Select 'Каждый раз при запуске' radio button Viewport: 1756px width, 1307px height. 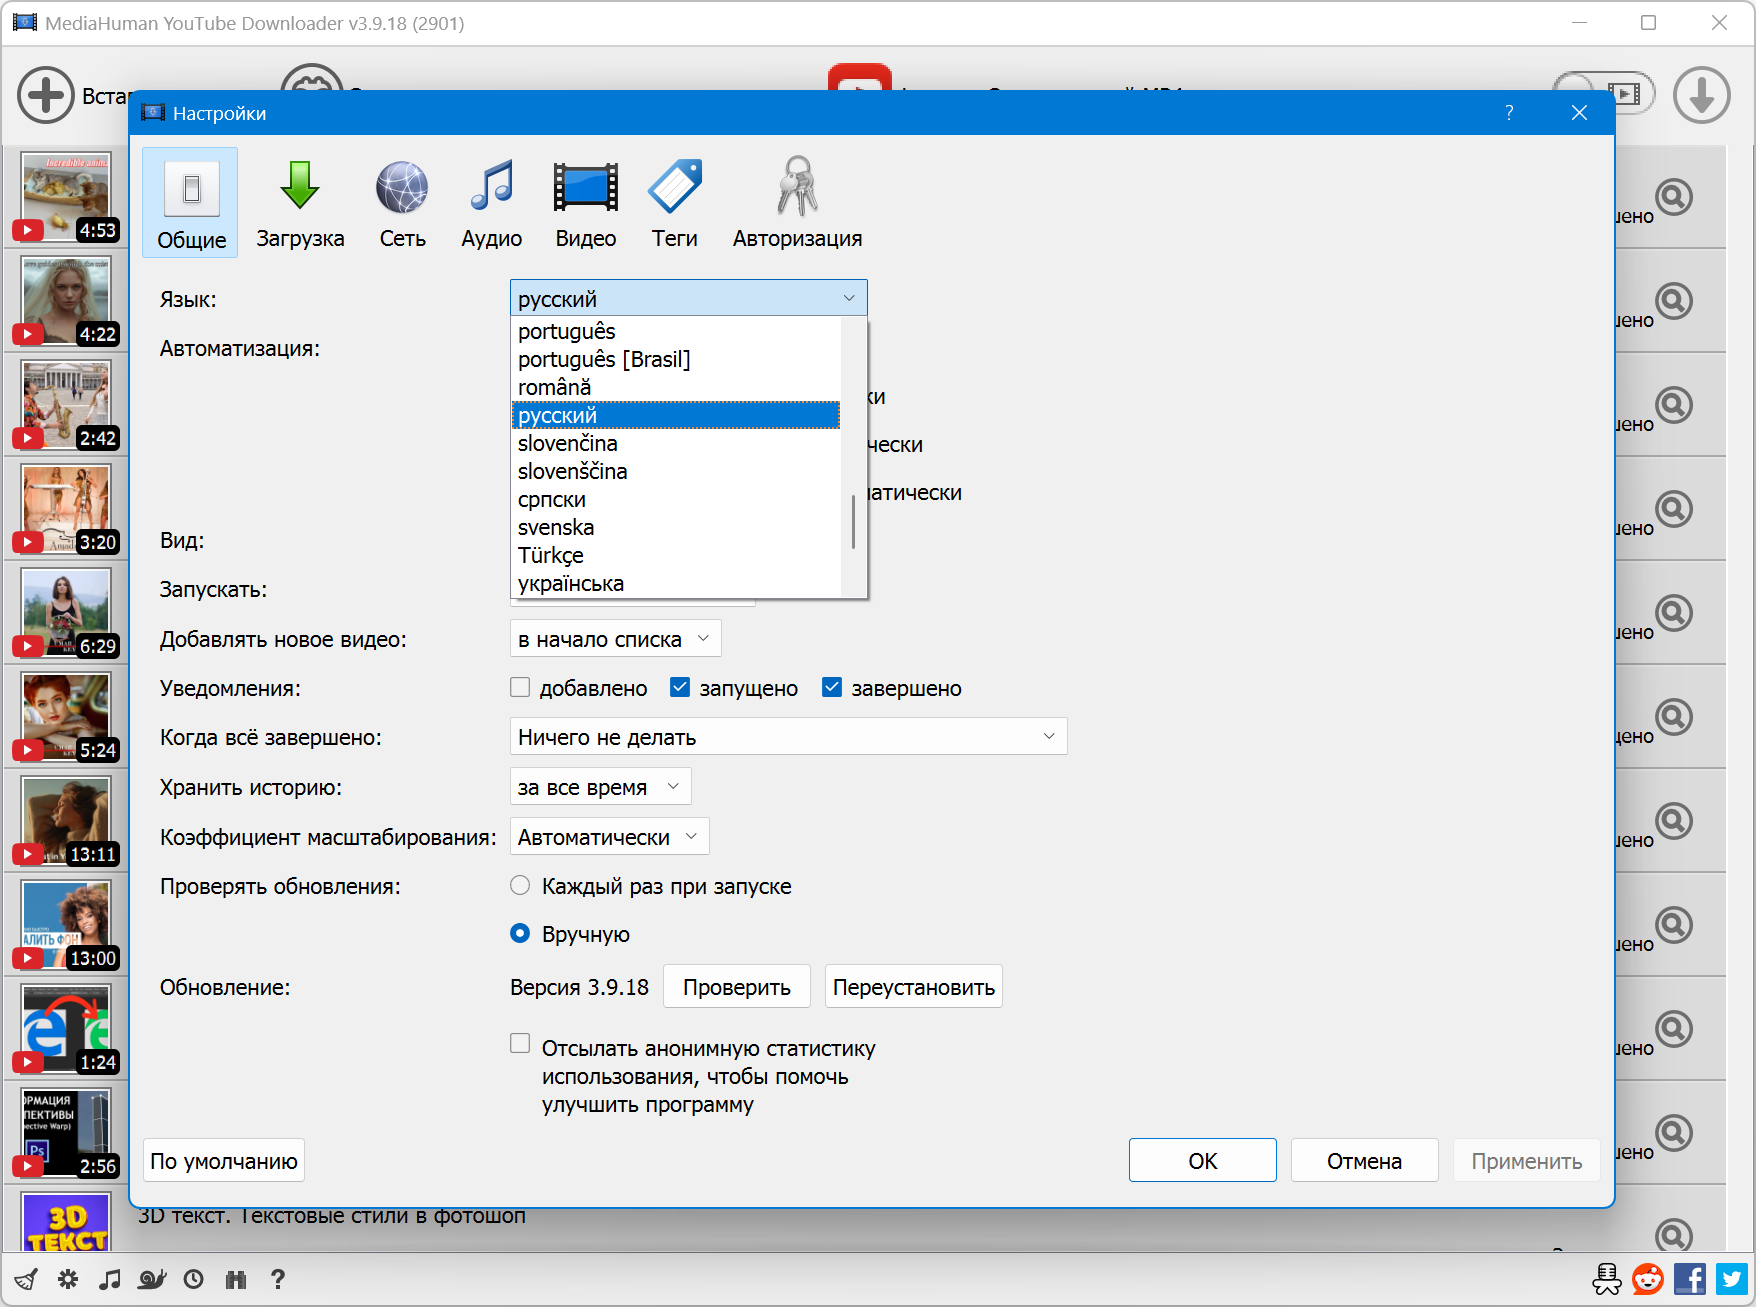click(x=520, y=885)
